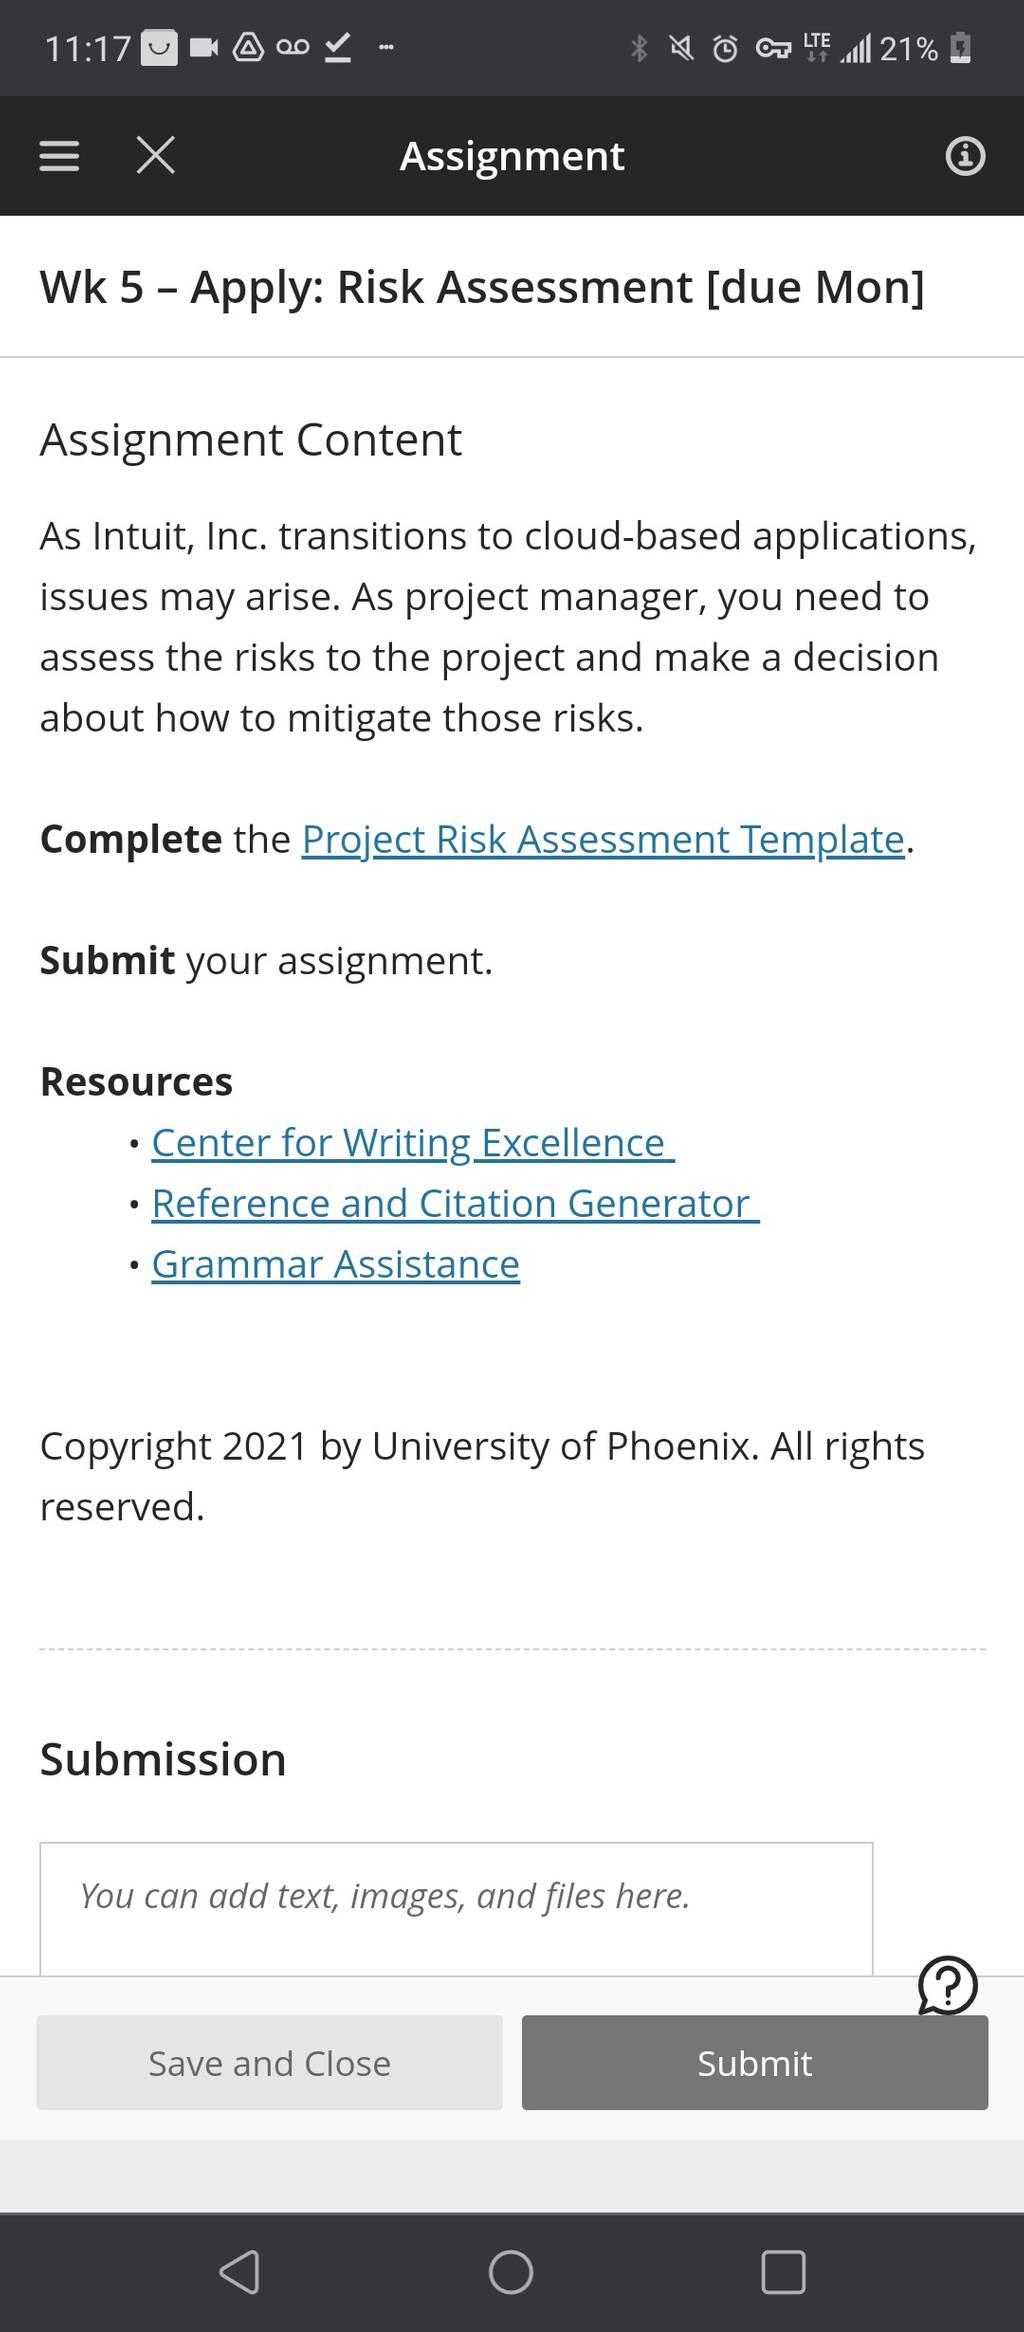This screenshot has width=1024, height=2332.
Task: Open the hamburger navigation menu
Action: click(59, 156)
